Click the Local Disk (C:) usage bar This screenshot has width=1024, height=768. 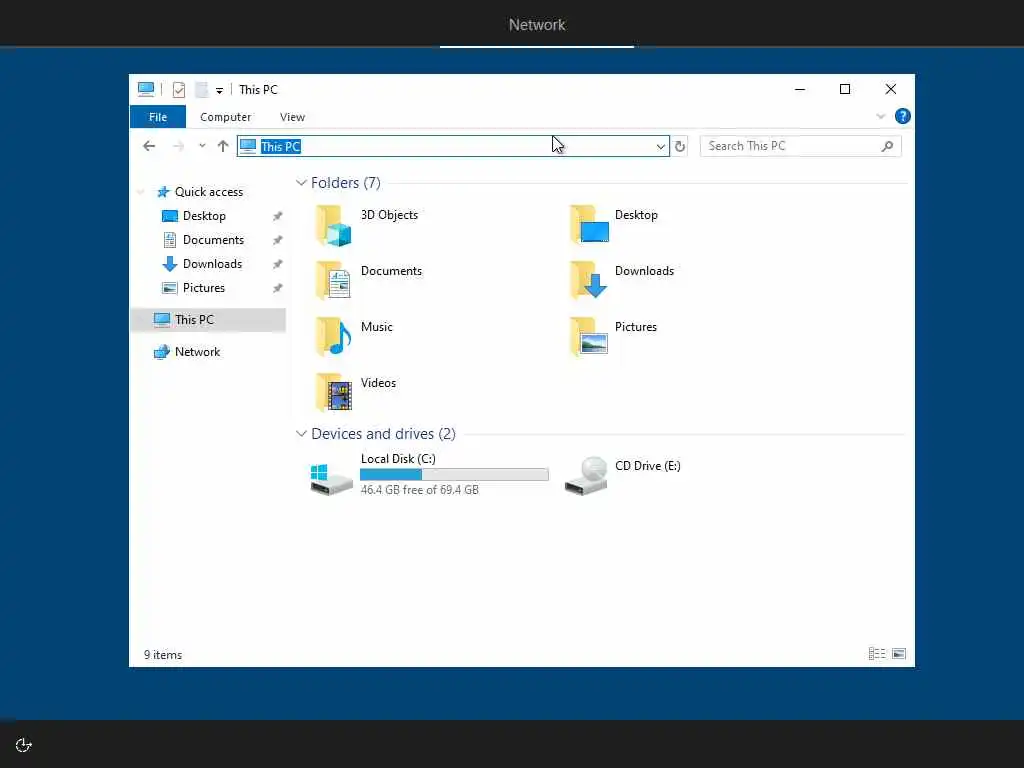(454, 475)
